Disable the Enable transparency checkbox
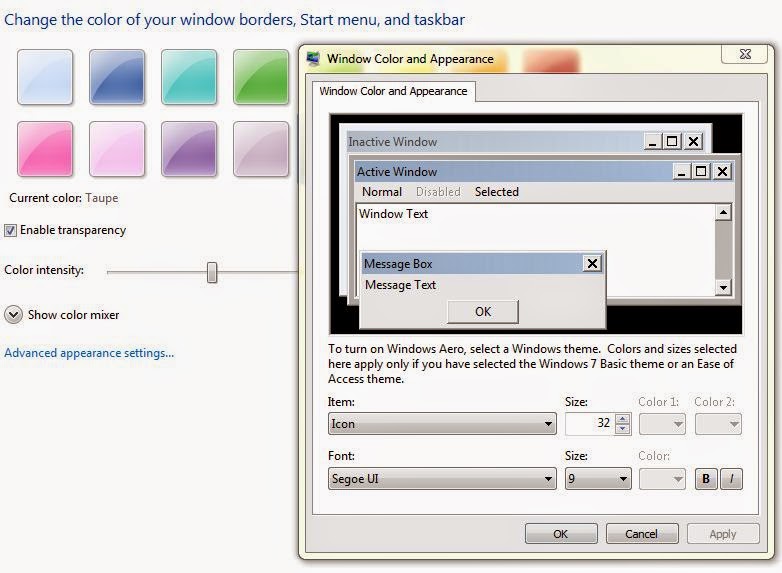 (x=10, y=230)
